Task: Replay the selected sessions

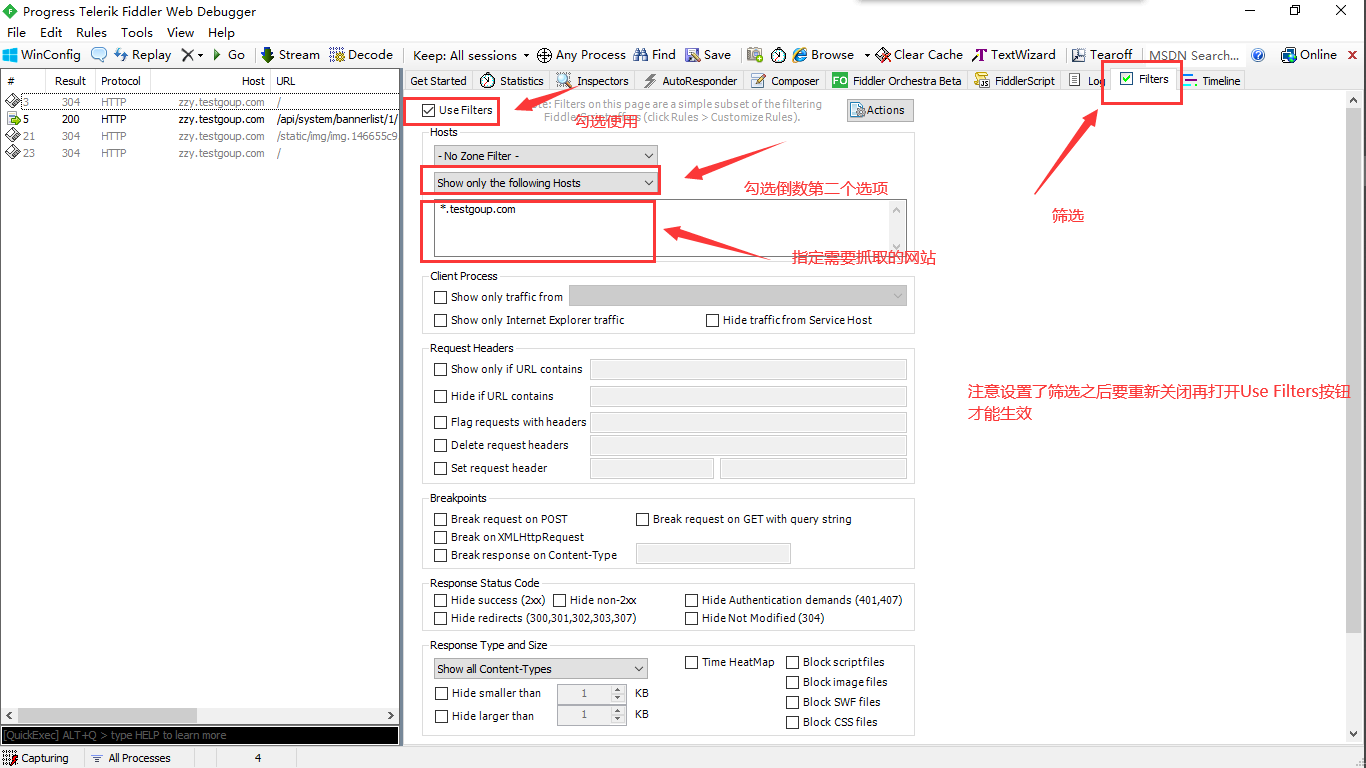Action: 142,55
